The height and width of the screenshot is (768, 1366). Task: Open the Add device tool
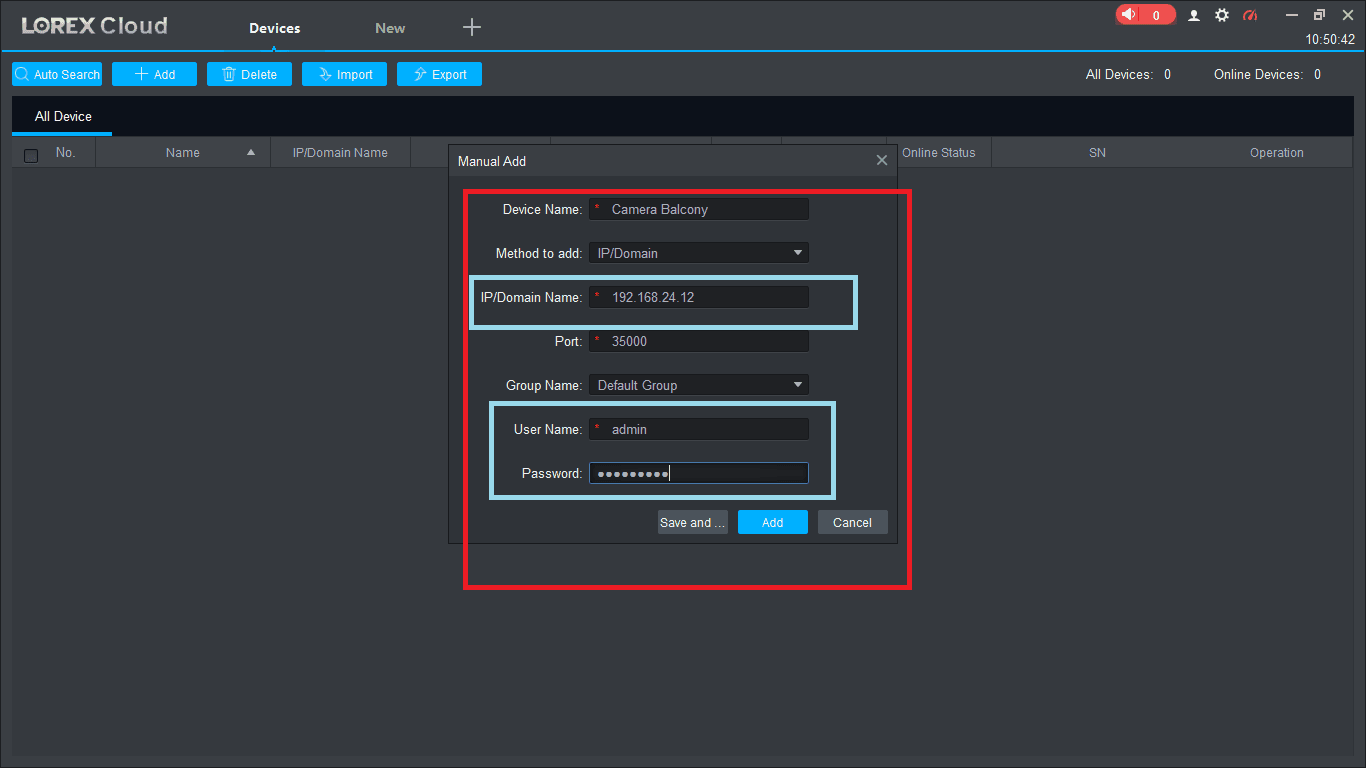click(x=154, y=74)
